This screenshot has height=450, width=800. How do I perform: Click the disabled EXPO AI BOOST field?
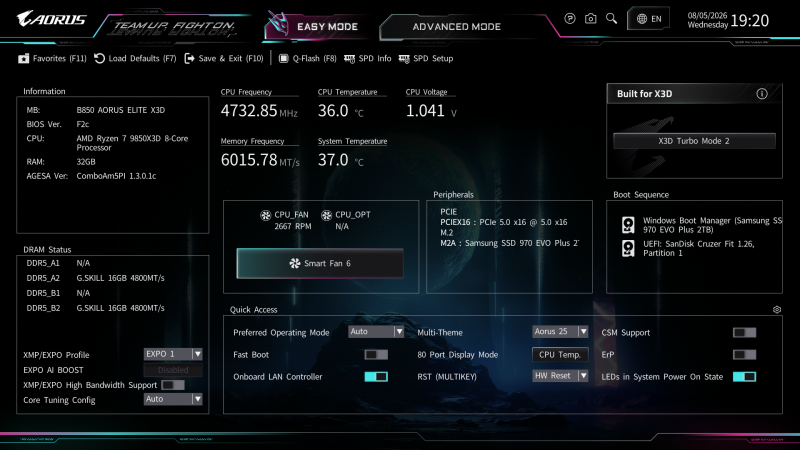(x=173, y=370)
